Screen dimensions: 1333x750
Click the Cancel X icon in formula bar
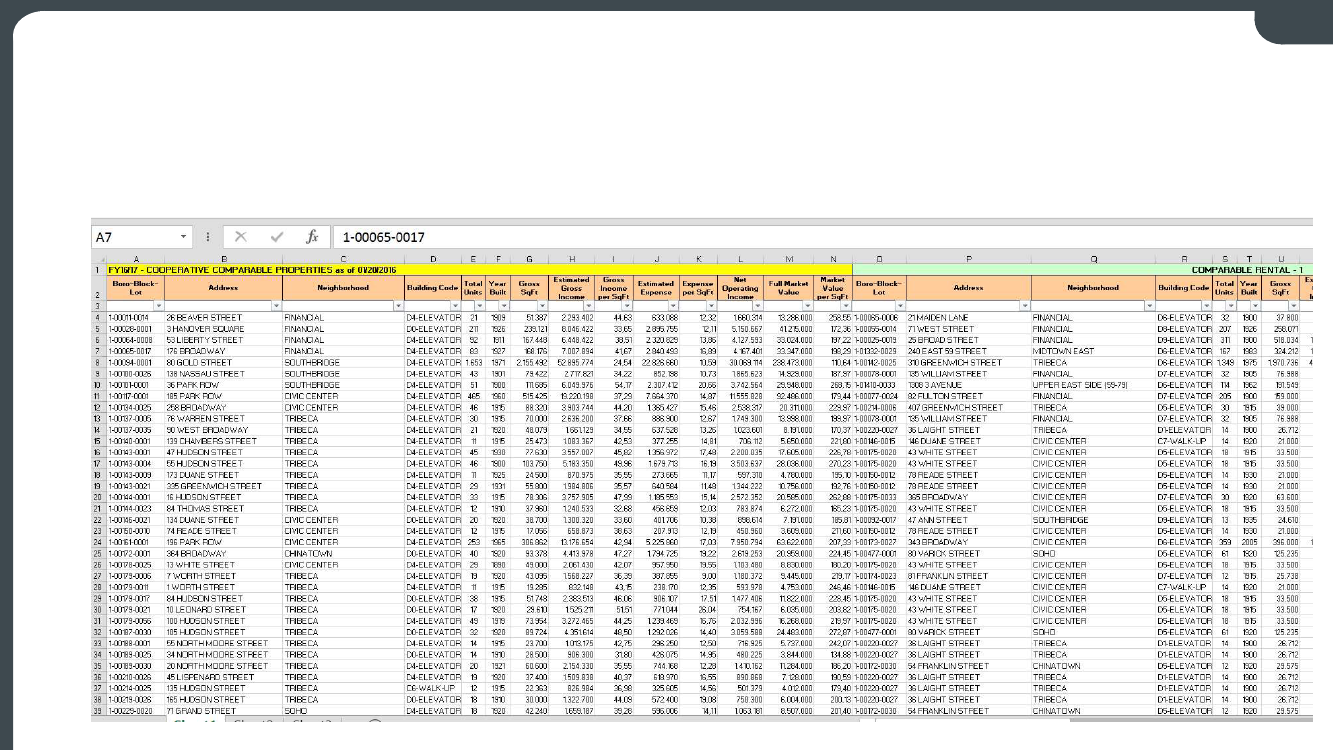tap(240, 237)
